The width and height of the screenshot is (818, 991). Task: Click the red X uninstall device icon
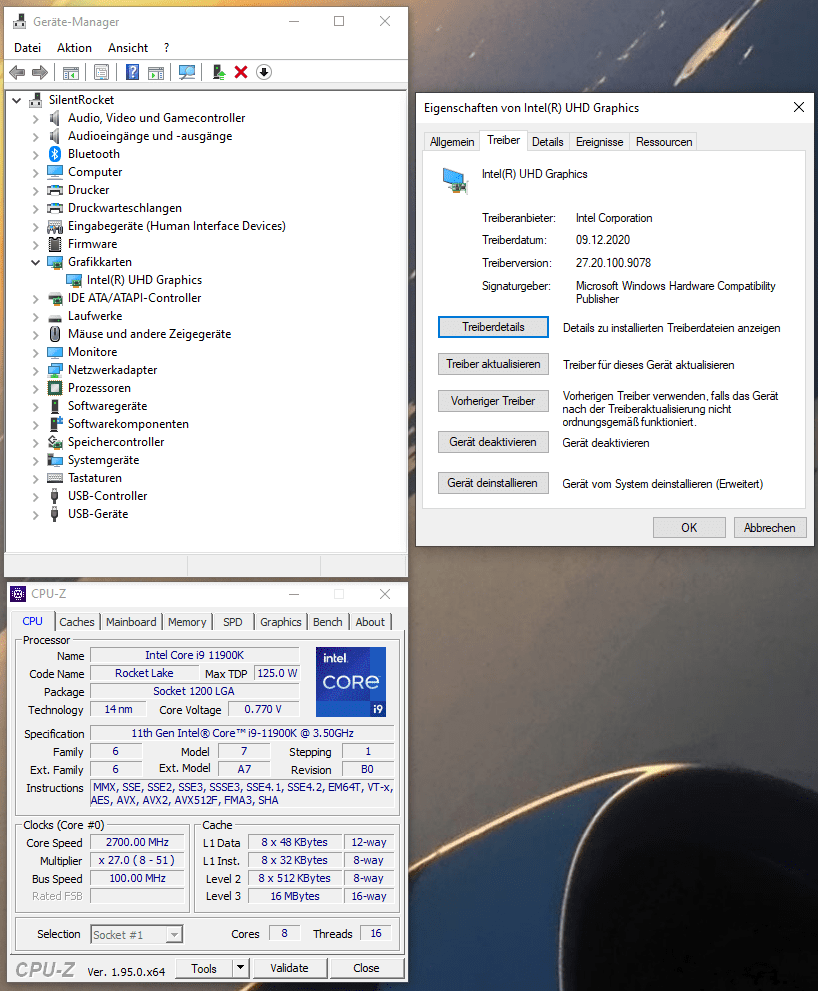[241, 72]
